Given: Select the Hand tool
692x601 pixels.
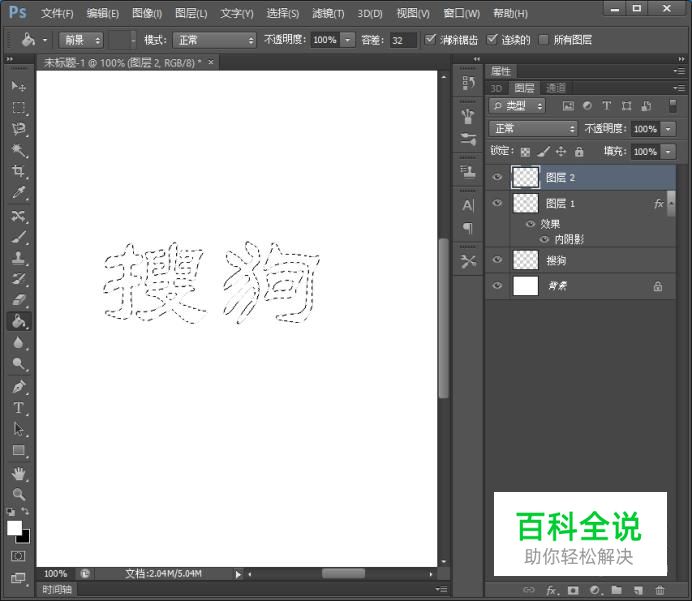Looking at the screenshot, I should (x=18, y=473).
